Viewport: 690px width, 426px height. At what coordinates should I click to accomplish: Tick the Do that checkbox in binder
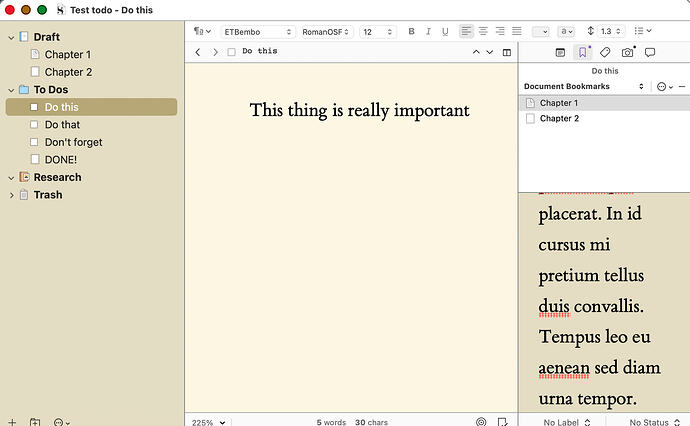[34, 125]
